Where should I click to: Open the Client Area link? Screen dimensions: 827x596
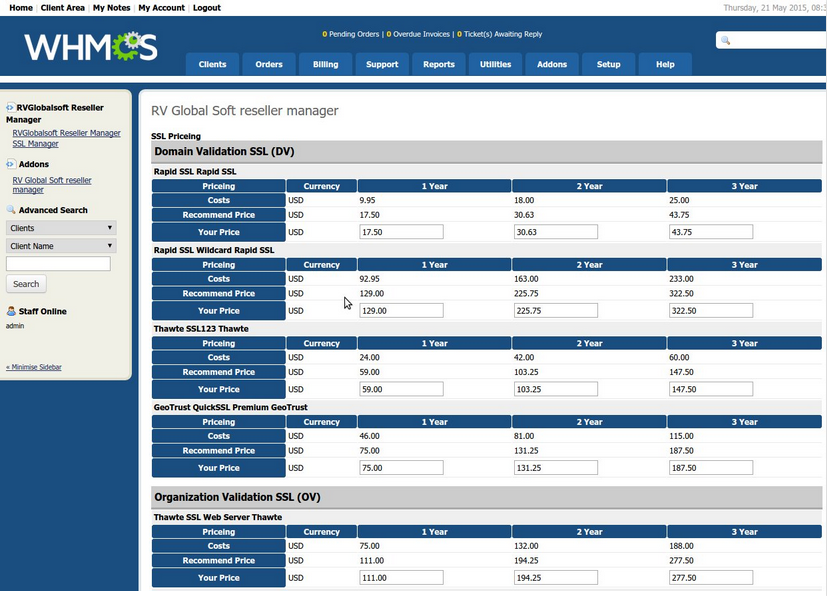[x=63, y=7]
